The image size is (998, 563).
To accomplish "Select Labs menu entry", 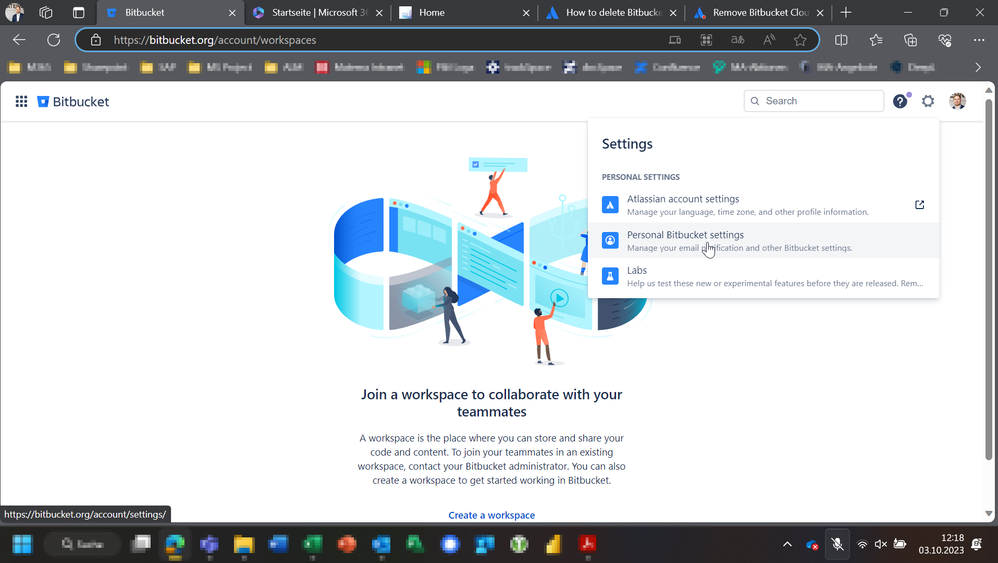I will coord(763,276).
